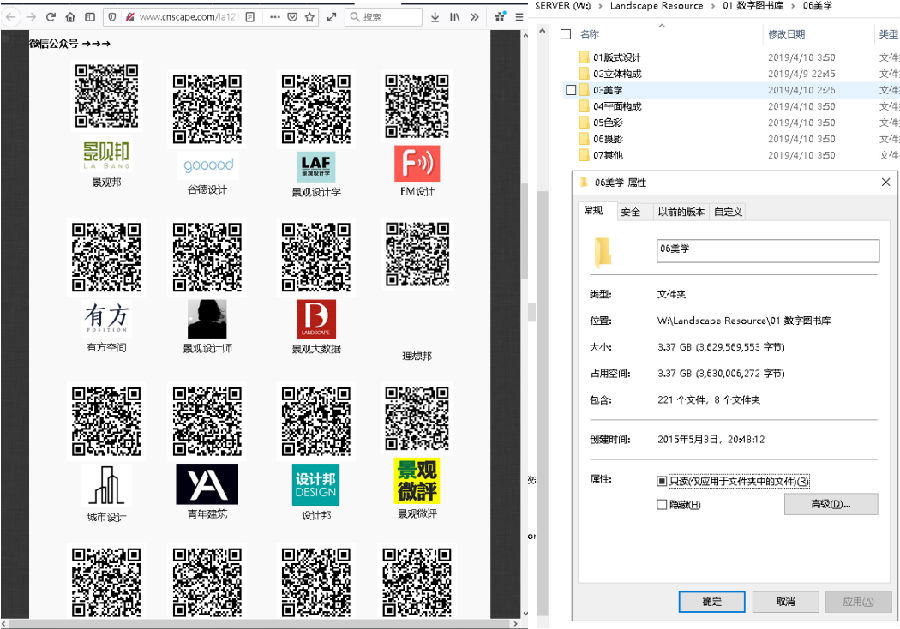Click the folder name field in properties
This screenshot has height=629, width=900.
pos(766,250)
